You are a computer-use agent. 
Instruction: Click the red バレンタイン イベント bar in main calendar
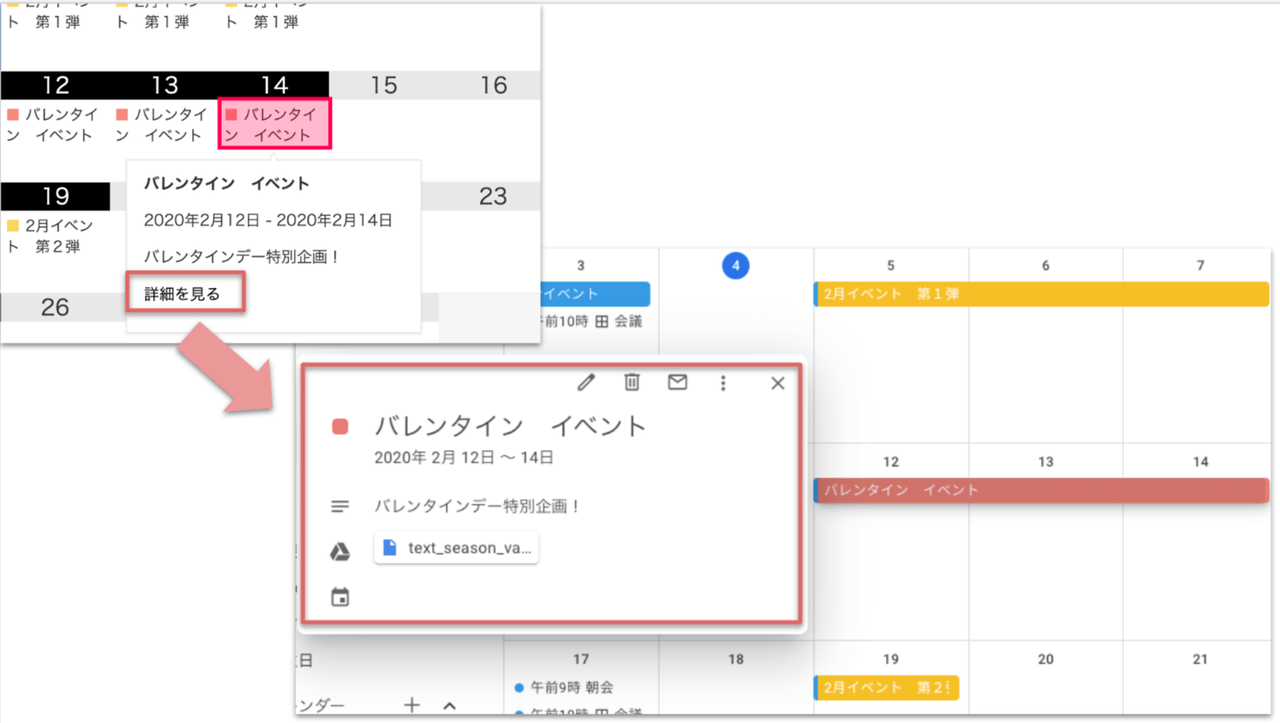[x=1042, y=490]
